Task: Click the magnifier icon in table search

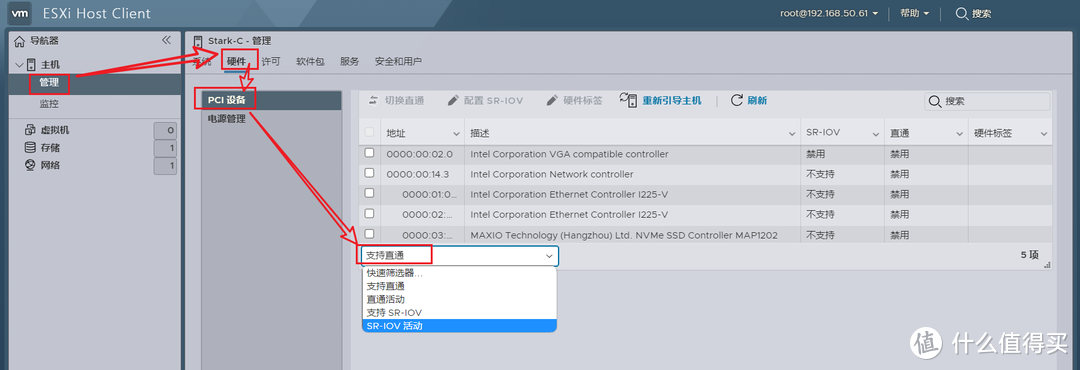Action: click(x=935, y=101)
